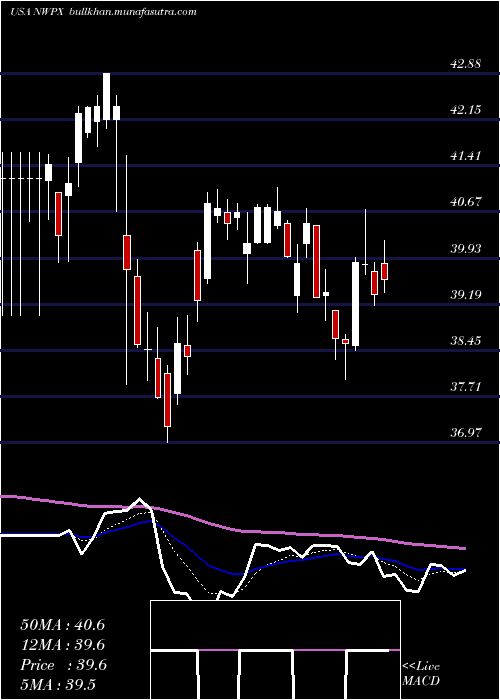Click the purple 50MA line in the lower panel

[232, 529]
